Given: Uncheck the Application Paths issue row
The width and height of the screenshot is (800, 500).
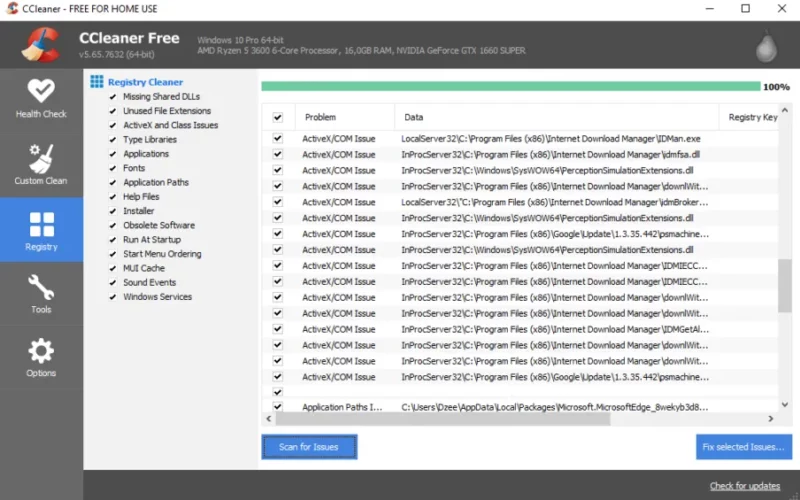Looking at the screenshot, I should (x=278, y=407).
